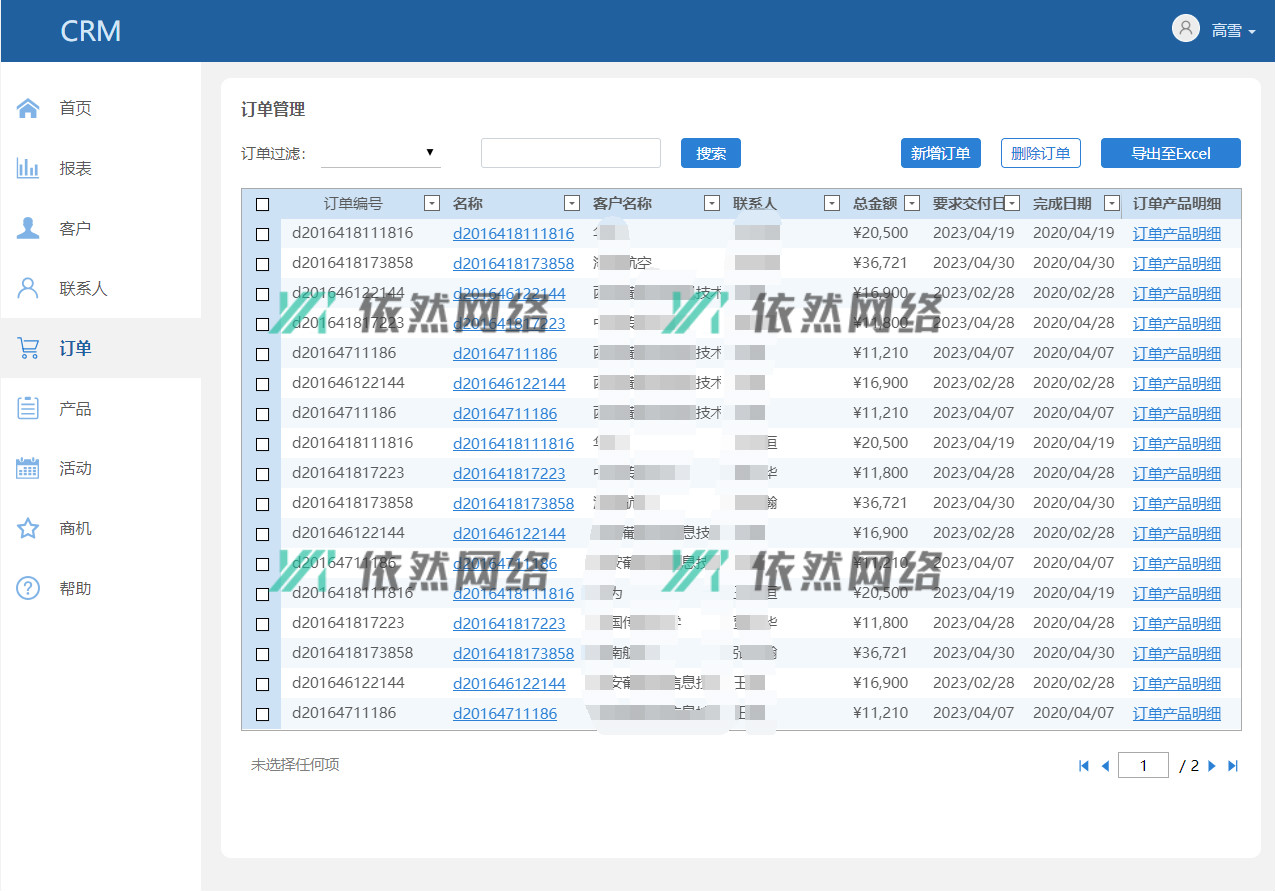The image size is (1275, 891).
Task: Focus the order search text field
Action: click(570, 153)
